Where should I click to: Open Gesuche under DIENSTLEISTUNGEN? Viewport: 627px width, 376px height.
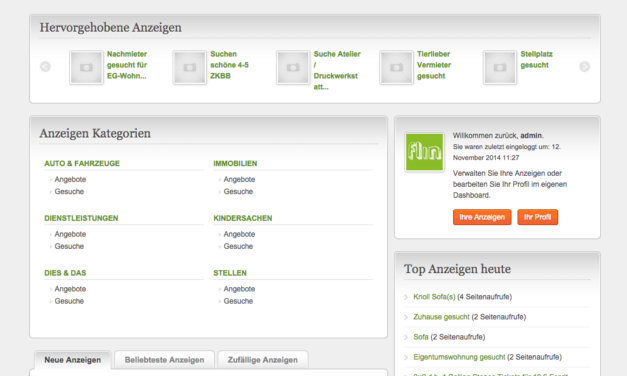(x=69, y=246)
